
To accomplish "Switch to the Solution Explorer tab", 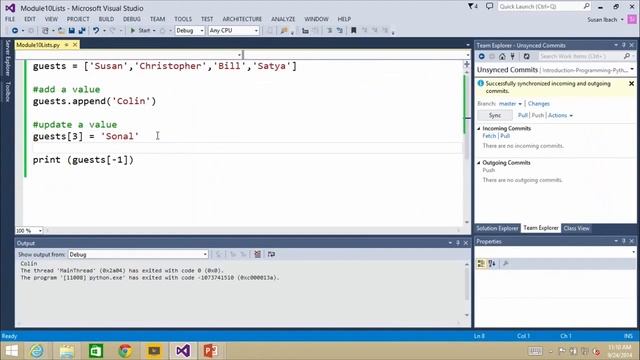I will pyautogui.click(x=497, y=228).
